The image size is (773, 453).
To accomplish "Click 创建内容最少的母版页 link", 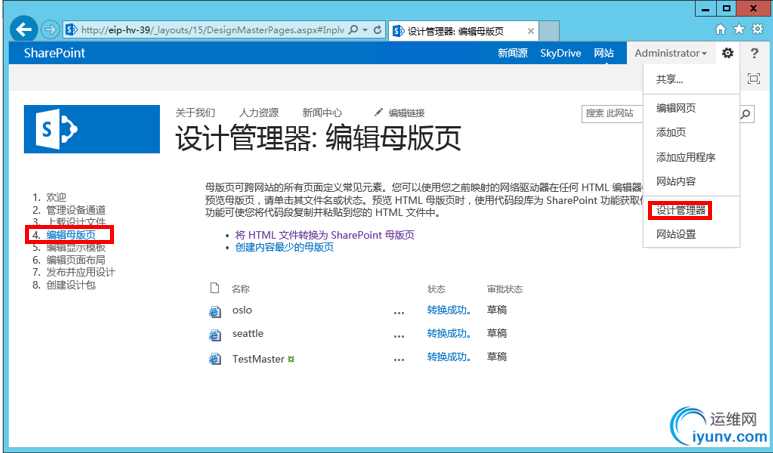I will click(284, 247).
